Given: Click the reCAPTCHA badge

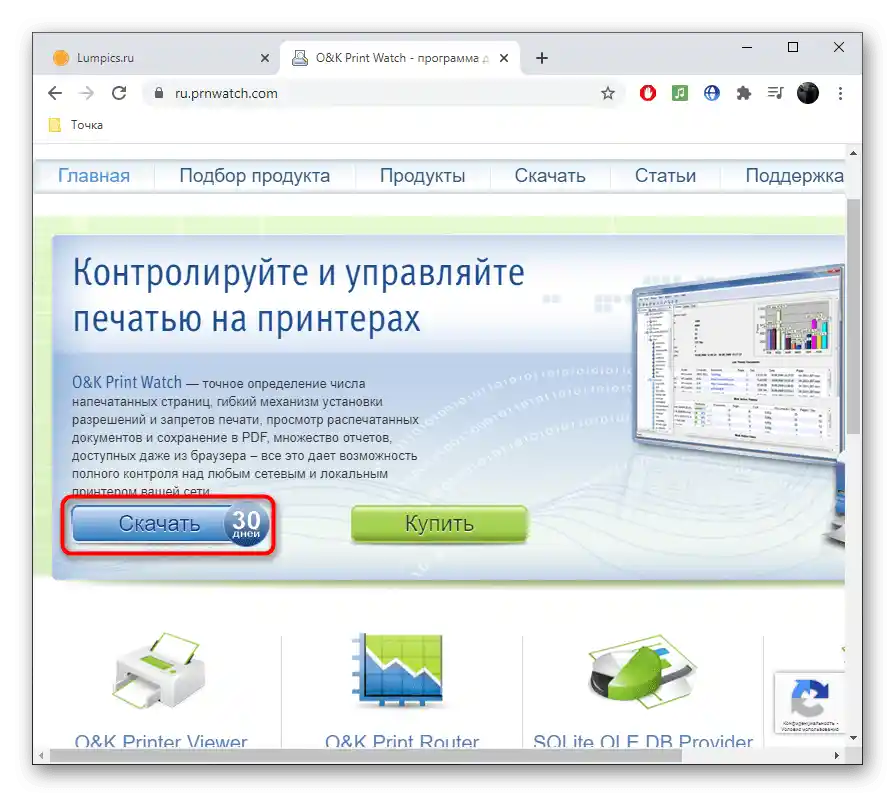Looking at the screenshot, I should click(809, 703).
